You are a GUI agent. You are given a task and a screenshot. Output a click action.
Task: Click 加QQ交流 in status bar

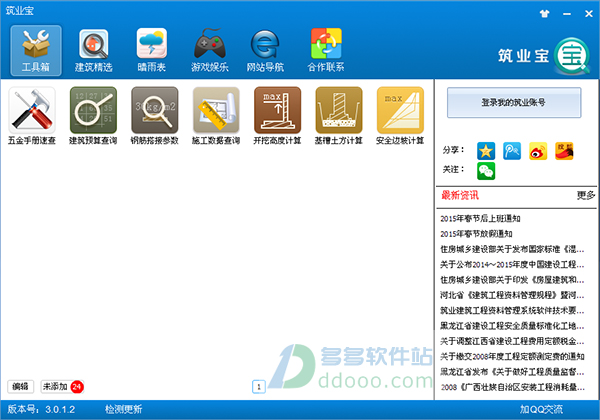(541, 409)
